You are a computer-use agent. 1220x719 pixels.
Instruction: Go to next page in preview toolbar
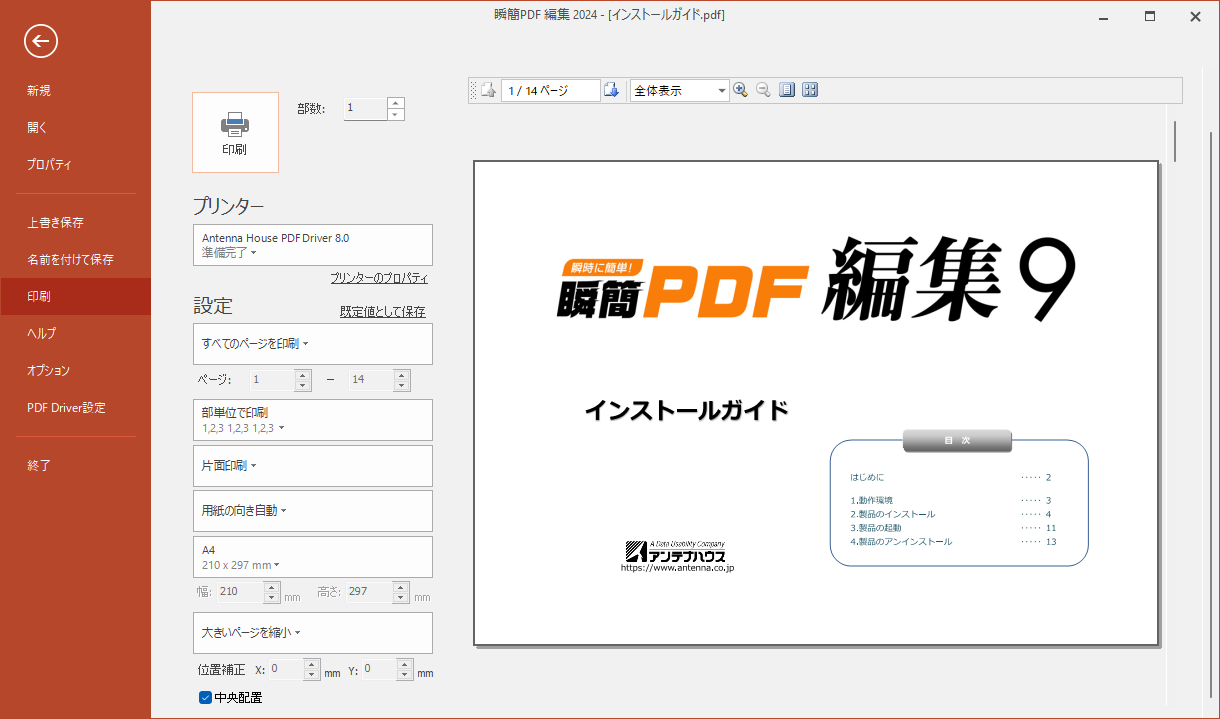click(x=611, y=90)
